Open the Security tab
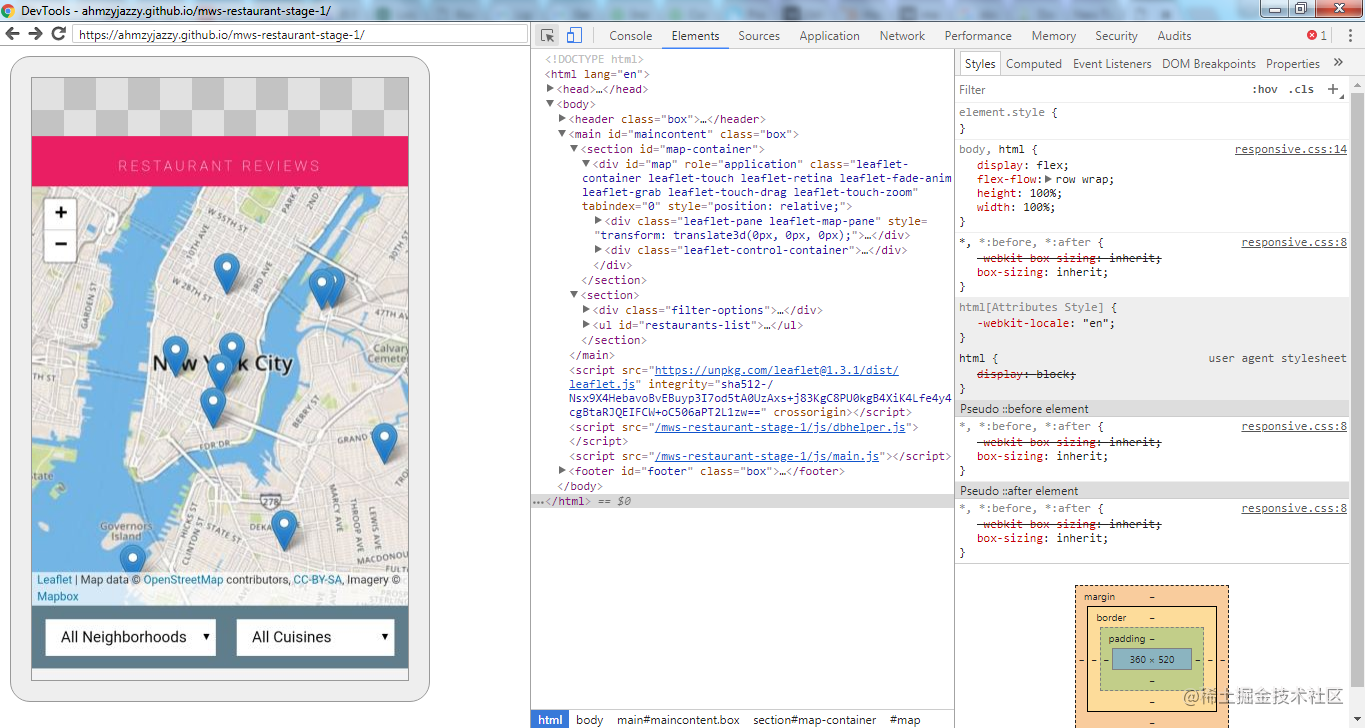Screen dimensions: 1365x728 coord(1116,35)
